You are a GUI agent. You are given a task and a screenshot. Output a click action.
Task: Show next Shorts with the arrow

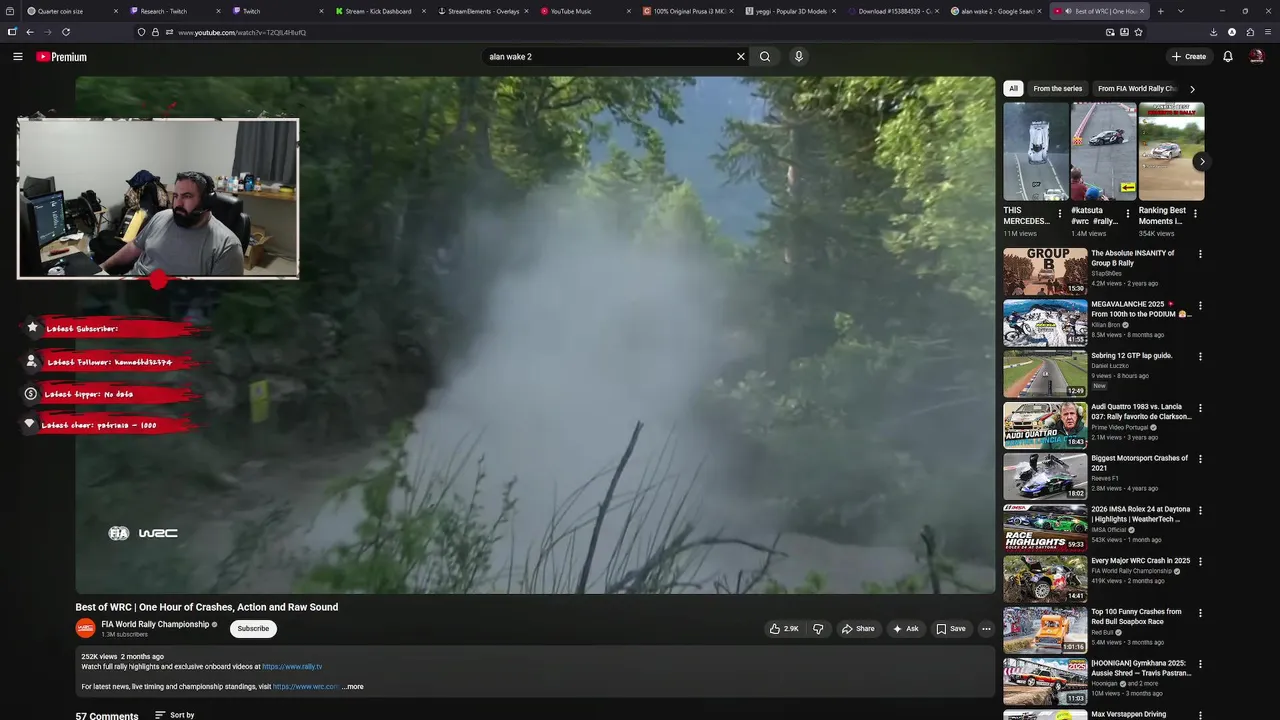click(x=1202, y=161)
